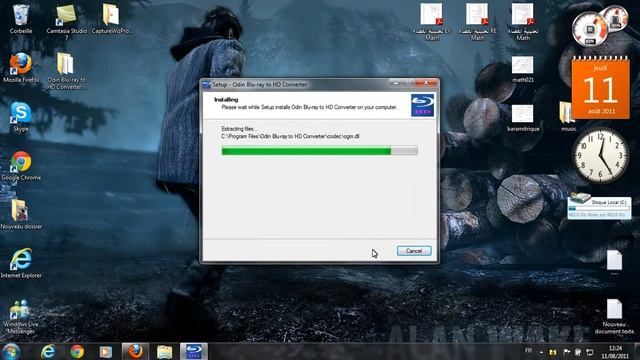Open the Corbeille recycle bin
The height and width of the screenshot is (360, 640).
coord(21,19)
